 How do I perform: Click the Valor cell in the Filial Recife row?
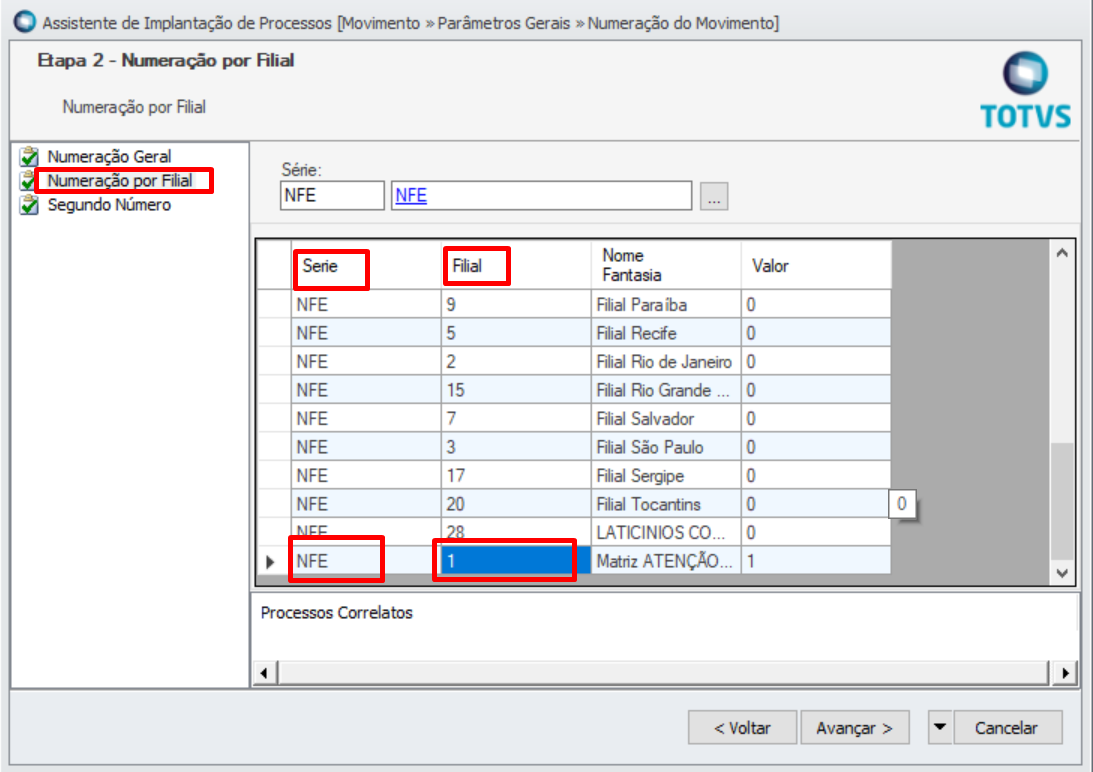coord(816,333)
